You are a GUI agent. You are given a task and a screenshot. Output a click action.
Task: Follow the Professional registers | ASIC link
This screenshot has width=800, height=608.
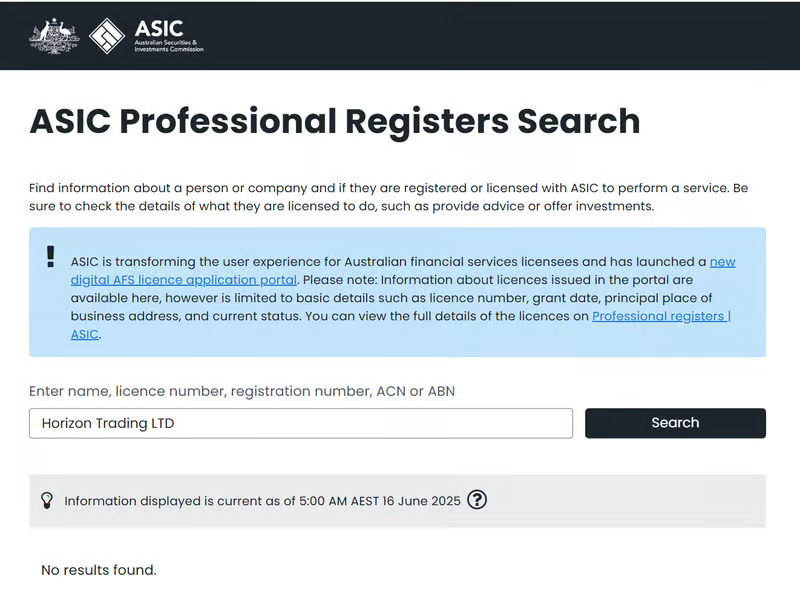(x=660, y=316)
